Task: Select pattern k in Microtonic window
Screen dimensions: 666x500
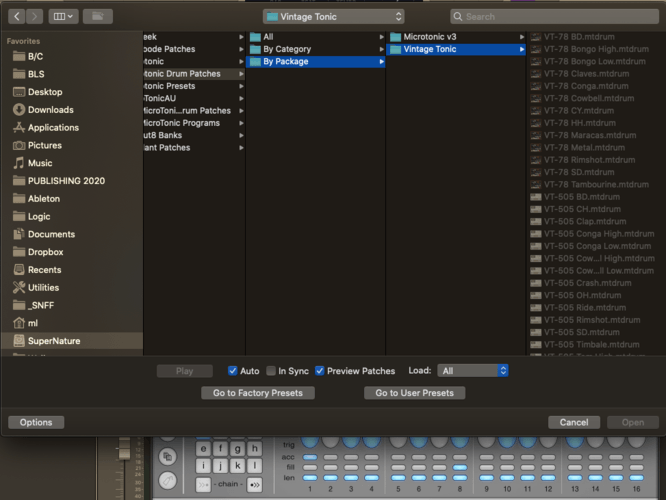Action: [237, 466]
